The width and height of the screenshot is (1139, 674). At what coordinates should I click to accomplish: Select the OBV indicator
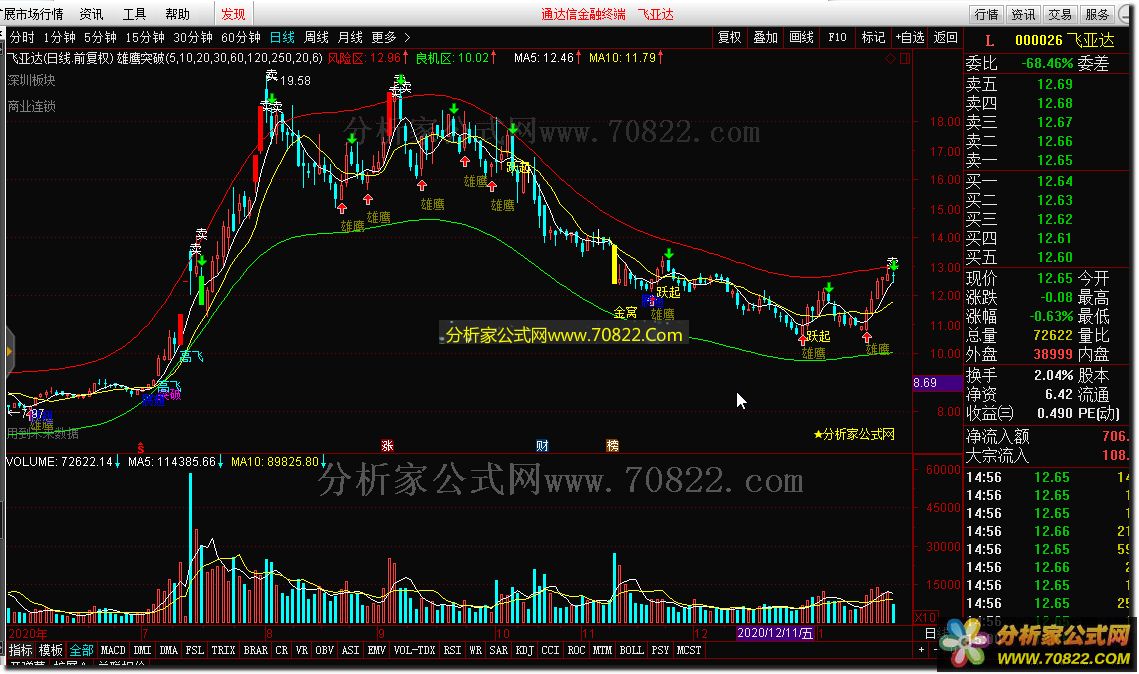click(324, 650)
